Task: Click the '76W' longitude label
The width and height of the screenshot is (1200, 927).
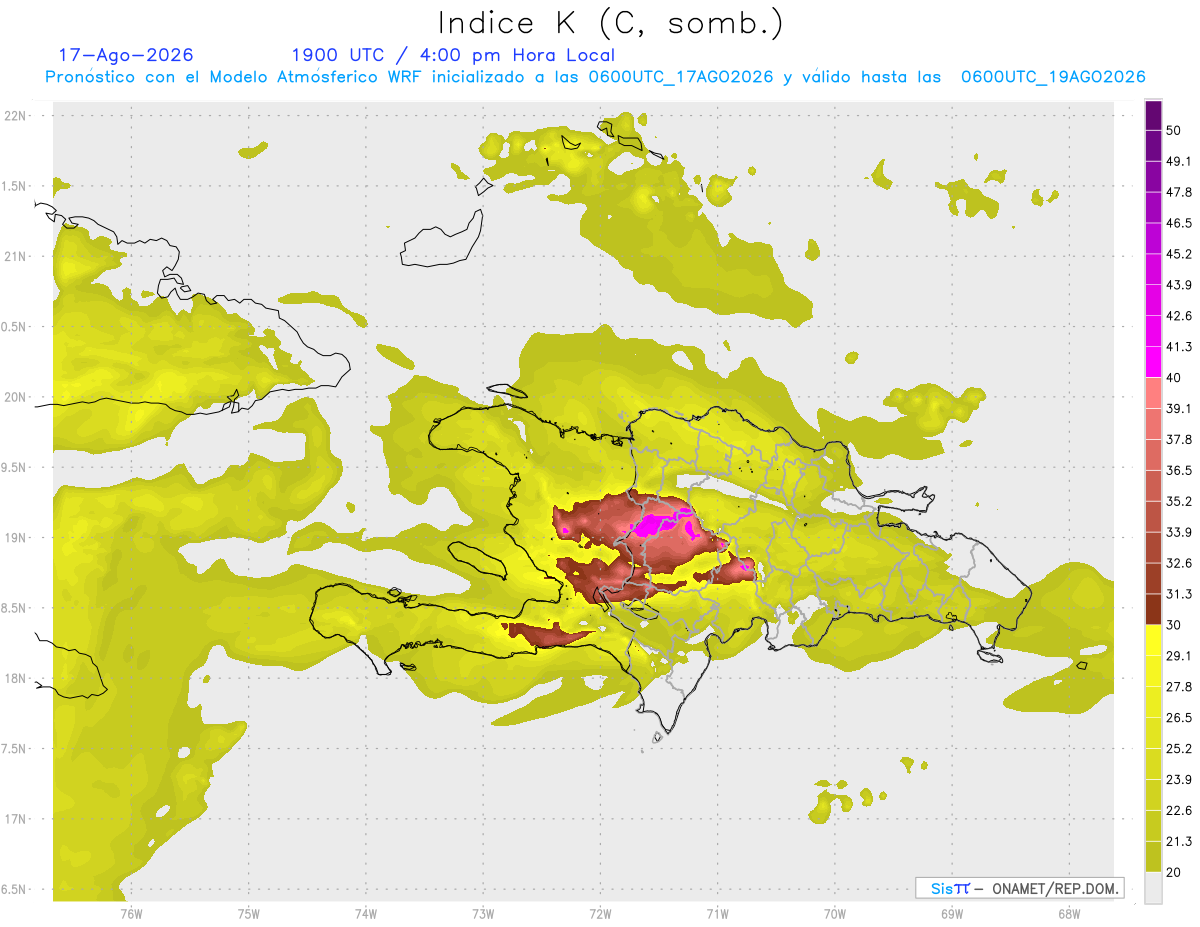Action: click(130, 913)
